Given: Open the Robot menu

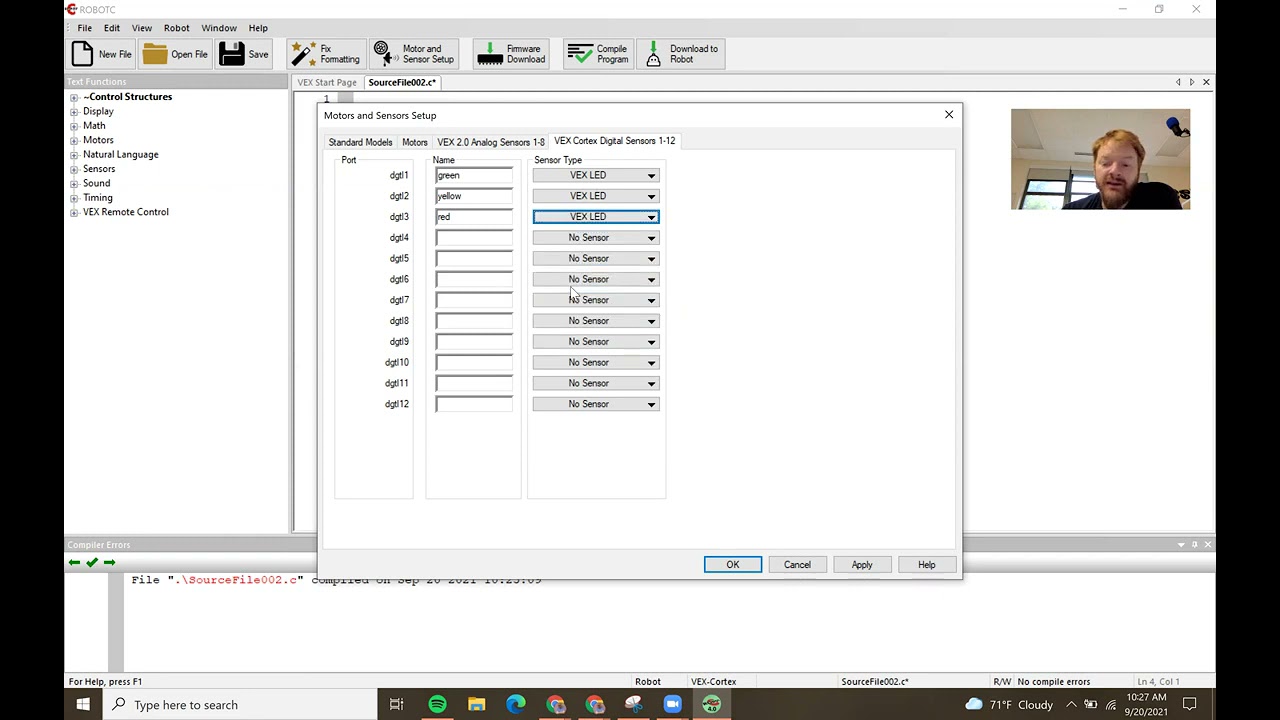Looking at the screenshot, I should [176, 28].
